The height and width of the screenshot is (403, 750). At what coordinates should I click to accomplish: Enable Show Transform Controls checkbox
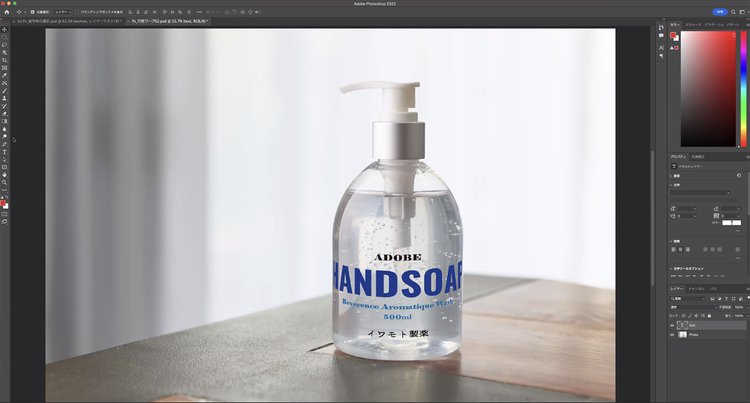[x=77, y=12]
